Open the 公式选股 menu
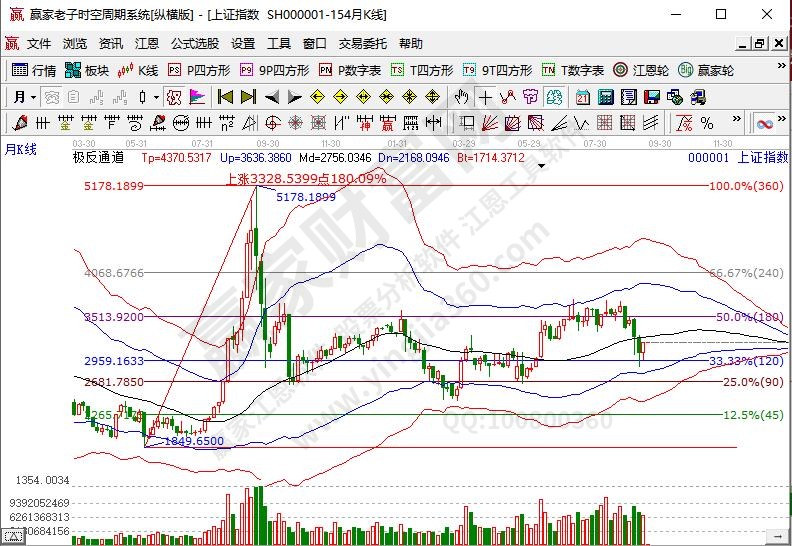Viewport: 792px width, 546px height. (195, 44)
